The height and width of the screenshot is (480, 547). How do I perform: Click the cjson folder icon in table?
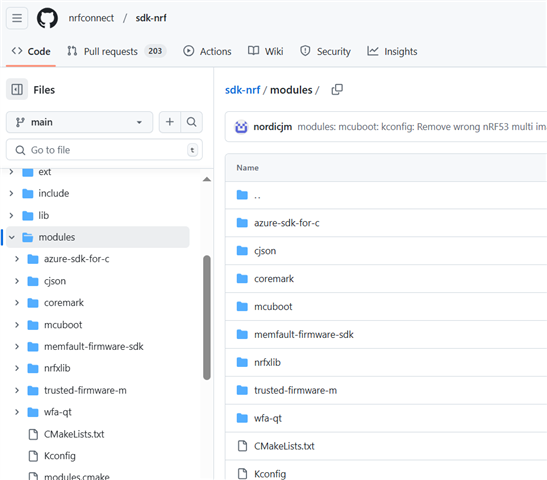242,250
